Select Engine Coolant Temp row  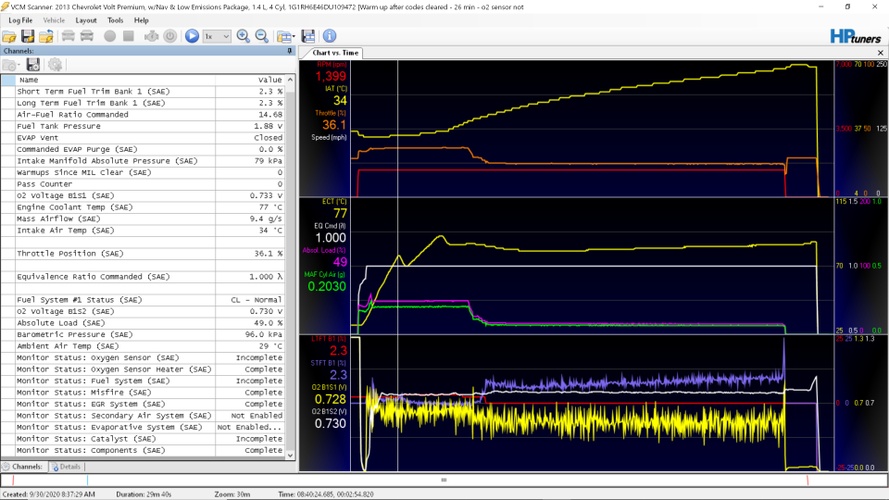point(143,207)
